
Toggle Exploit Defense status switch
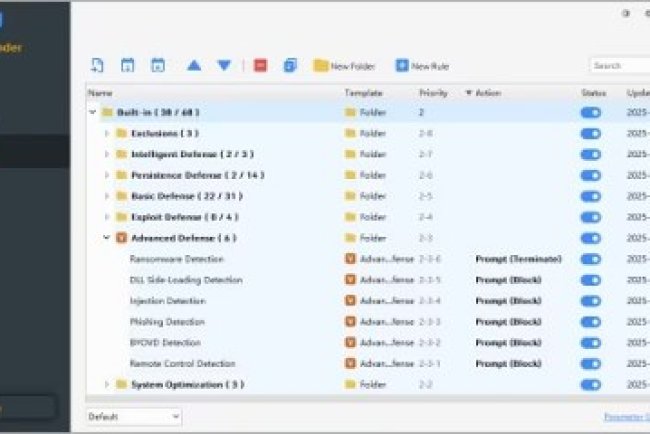coord(591,217)
